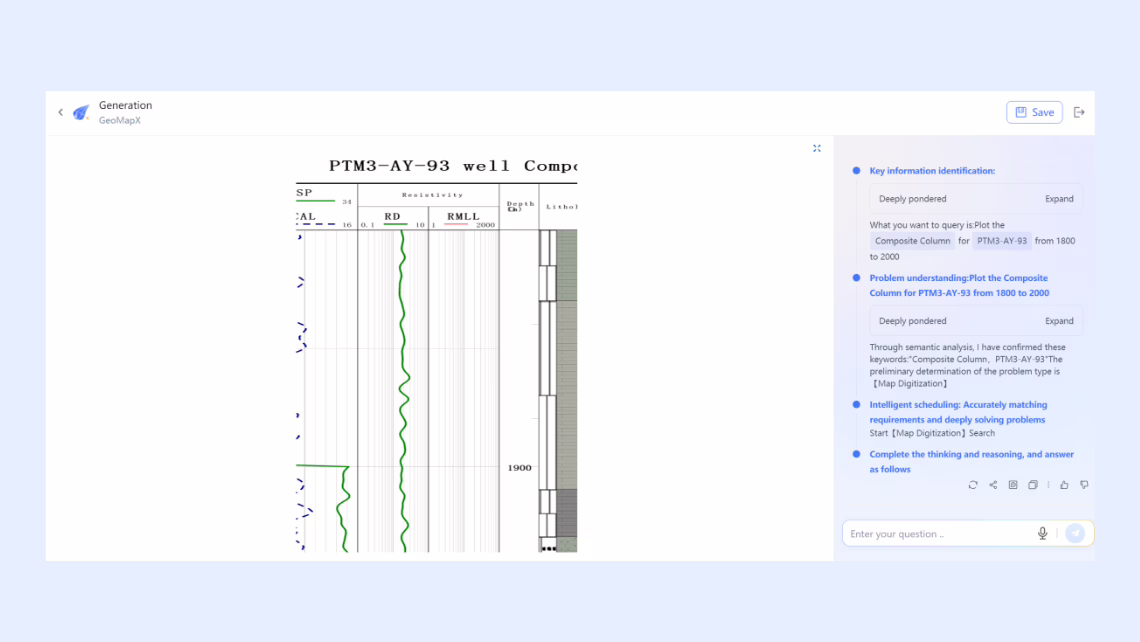Start voice input with microphone icon
Viewport: 1140px width, 642px height.
1042,534
